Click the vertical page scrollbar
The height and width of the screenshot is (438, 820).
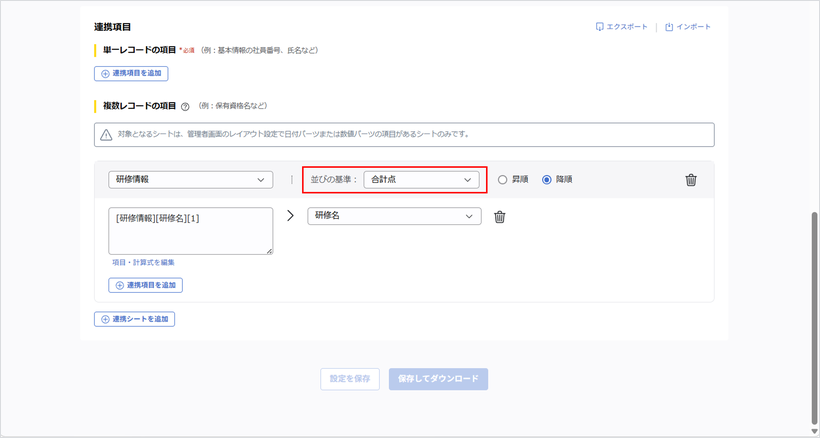click(x=814, y=318)
